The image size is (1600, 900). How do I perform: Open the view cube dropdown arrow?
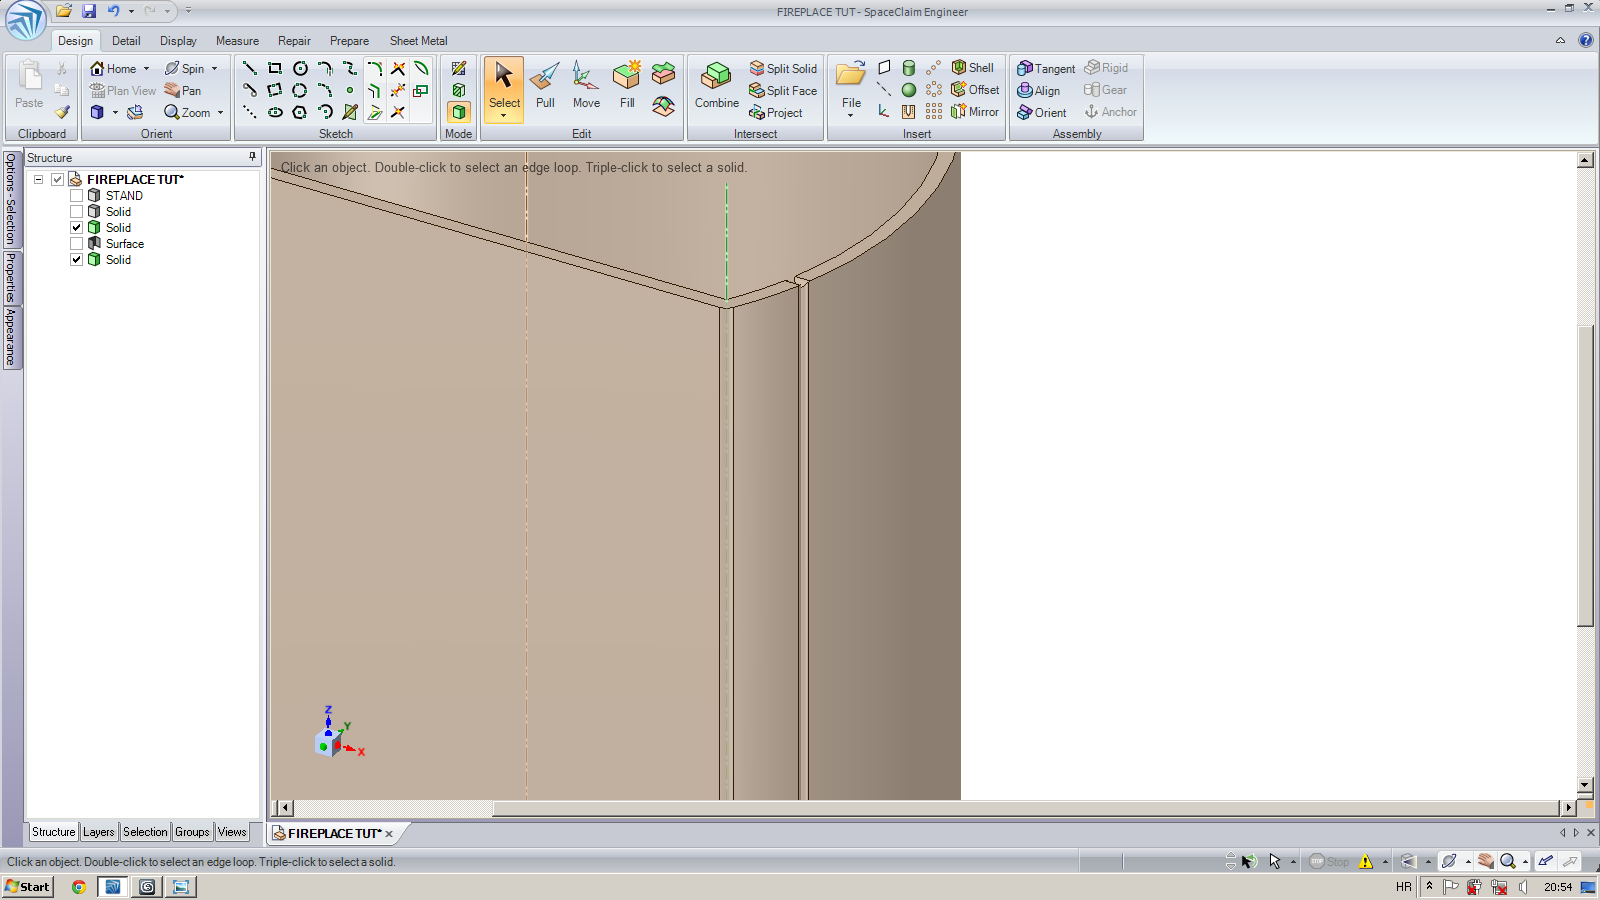(x=114, y=113)
